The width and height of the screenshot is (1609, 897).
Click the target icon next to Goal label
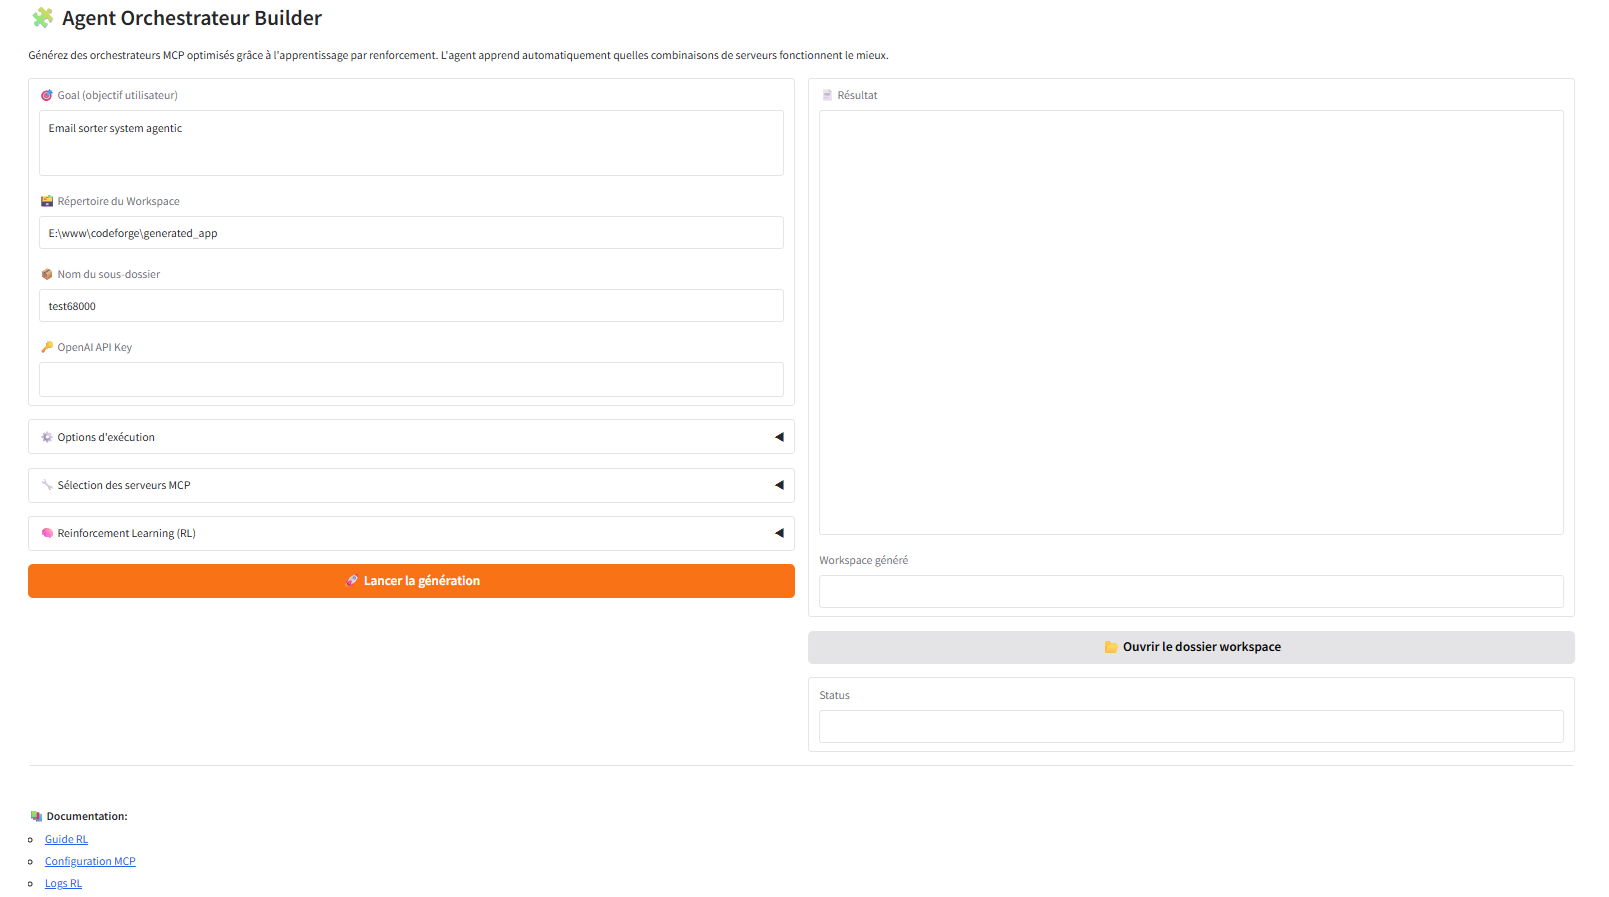tap(46, 95)
